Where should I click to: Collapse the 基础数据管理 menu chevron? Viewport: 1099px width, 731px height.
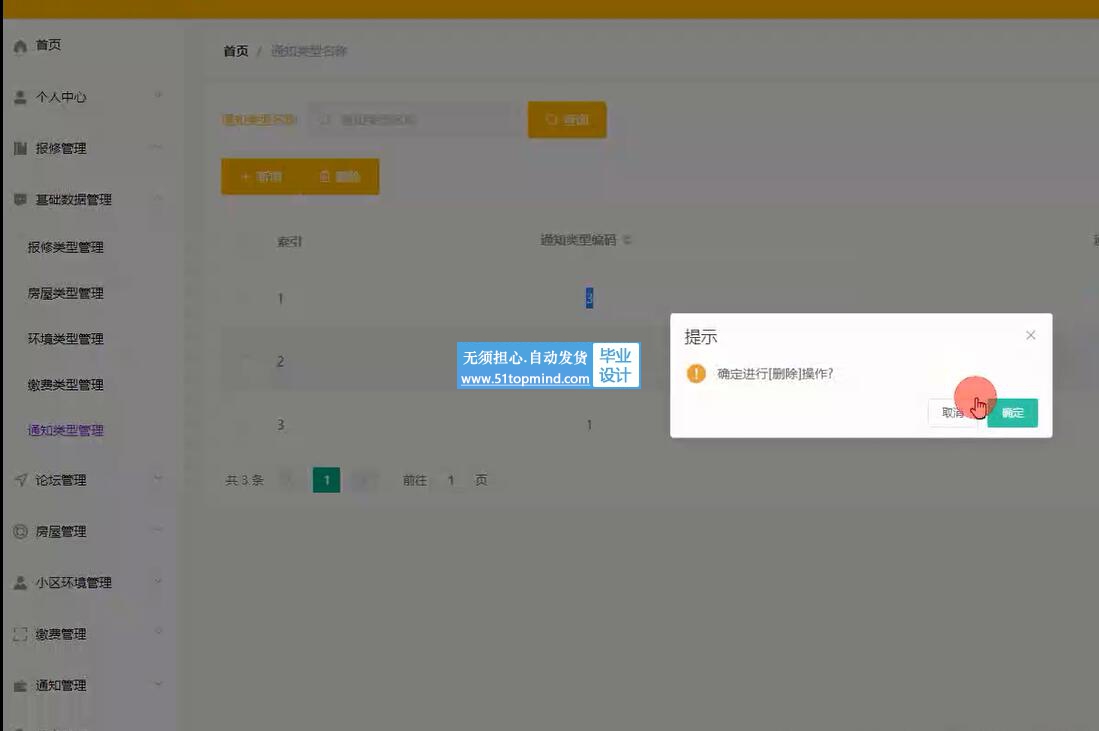[x=158, y=198]
